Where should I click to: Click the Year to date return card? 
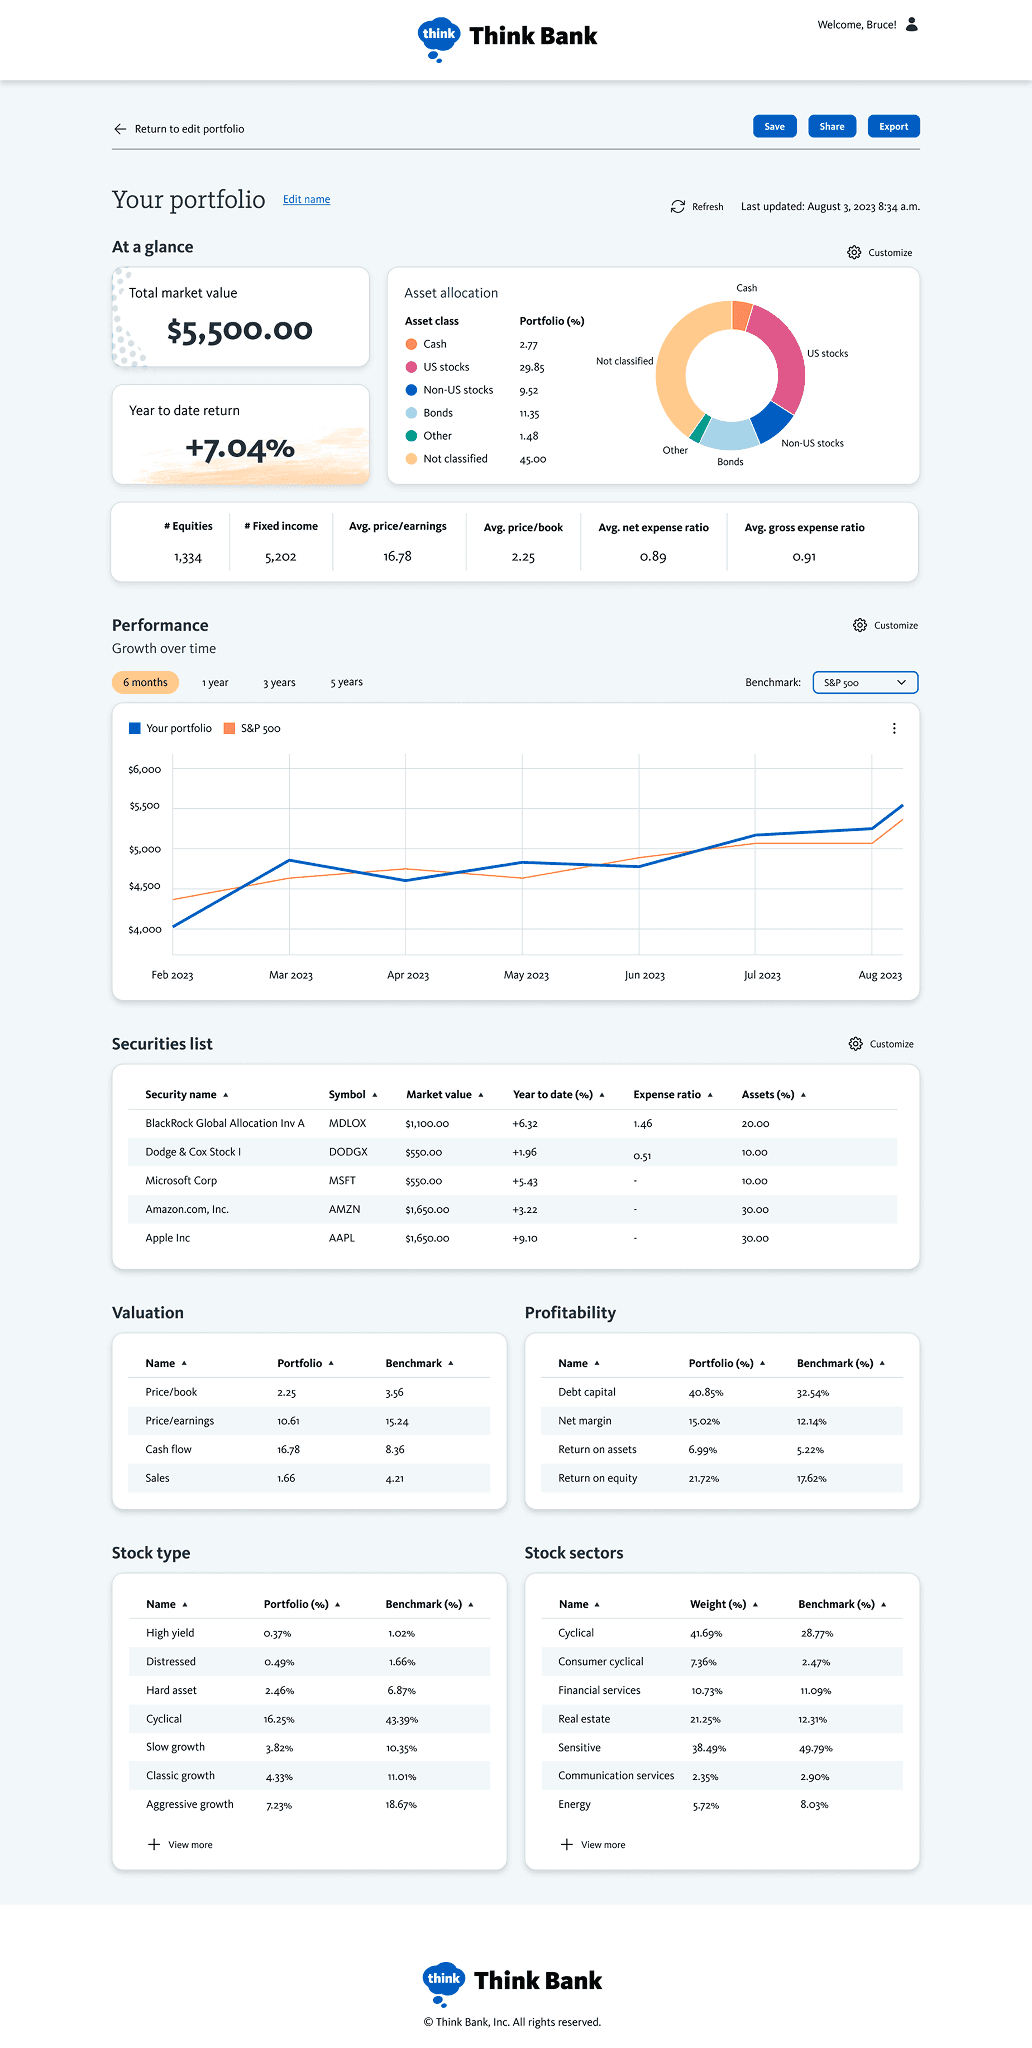(x=240, y=434)
